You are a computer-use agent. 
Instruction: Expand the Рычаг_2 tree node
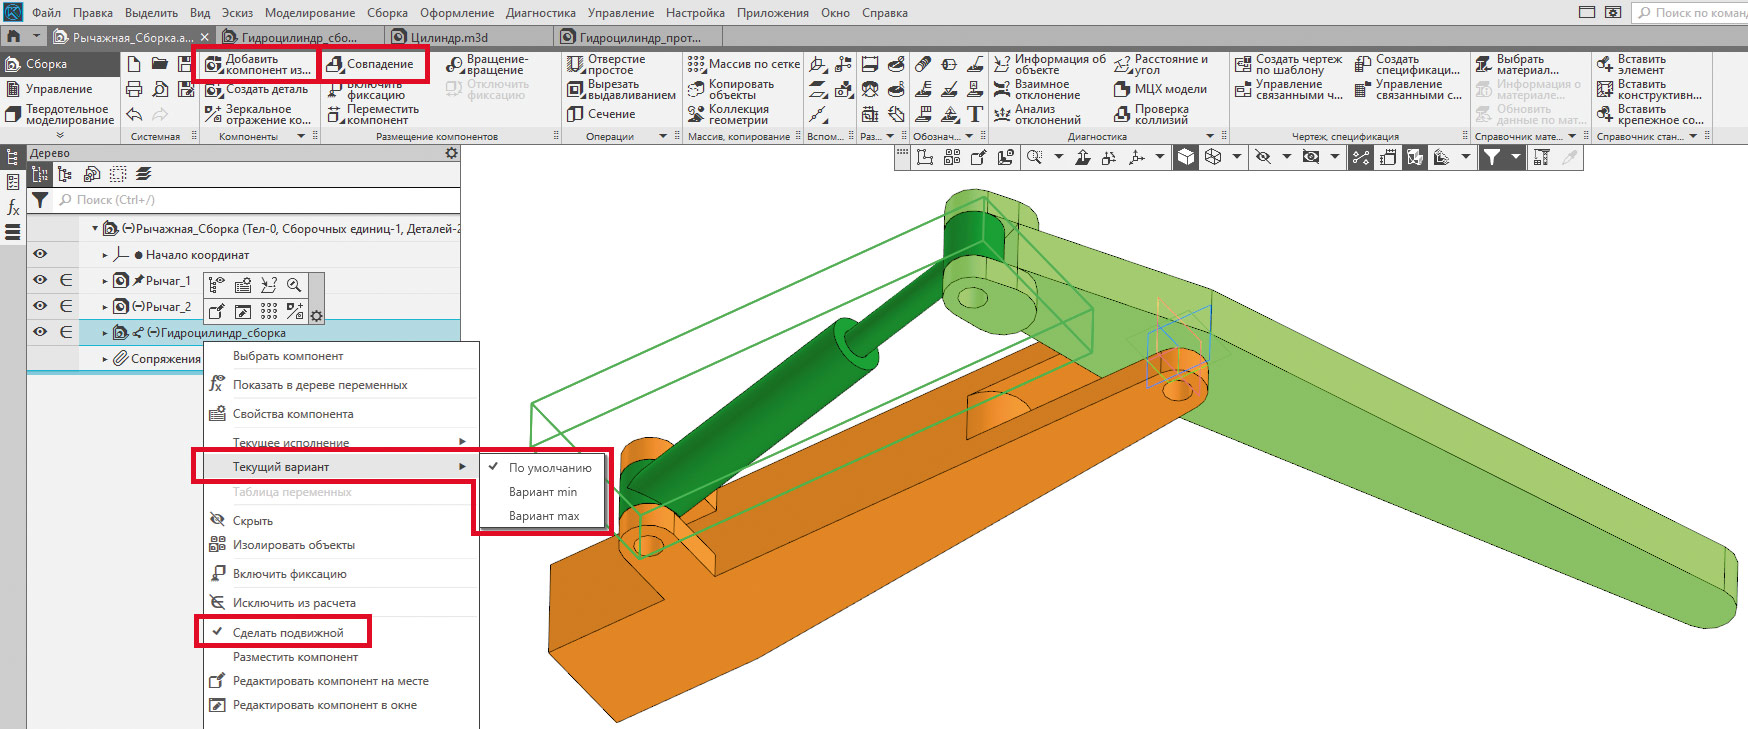pyautogui.click(x=105, y=307)
